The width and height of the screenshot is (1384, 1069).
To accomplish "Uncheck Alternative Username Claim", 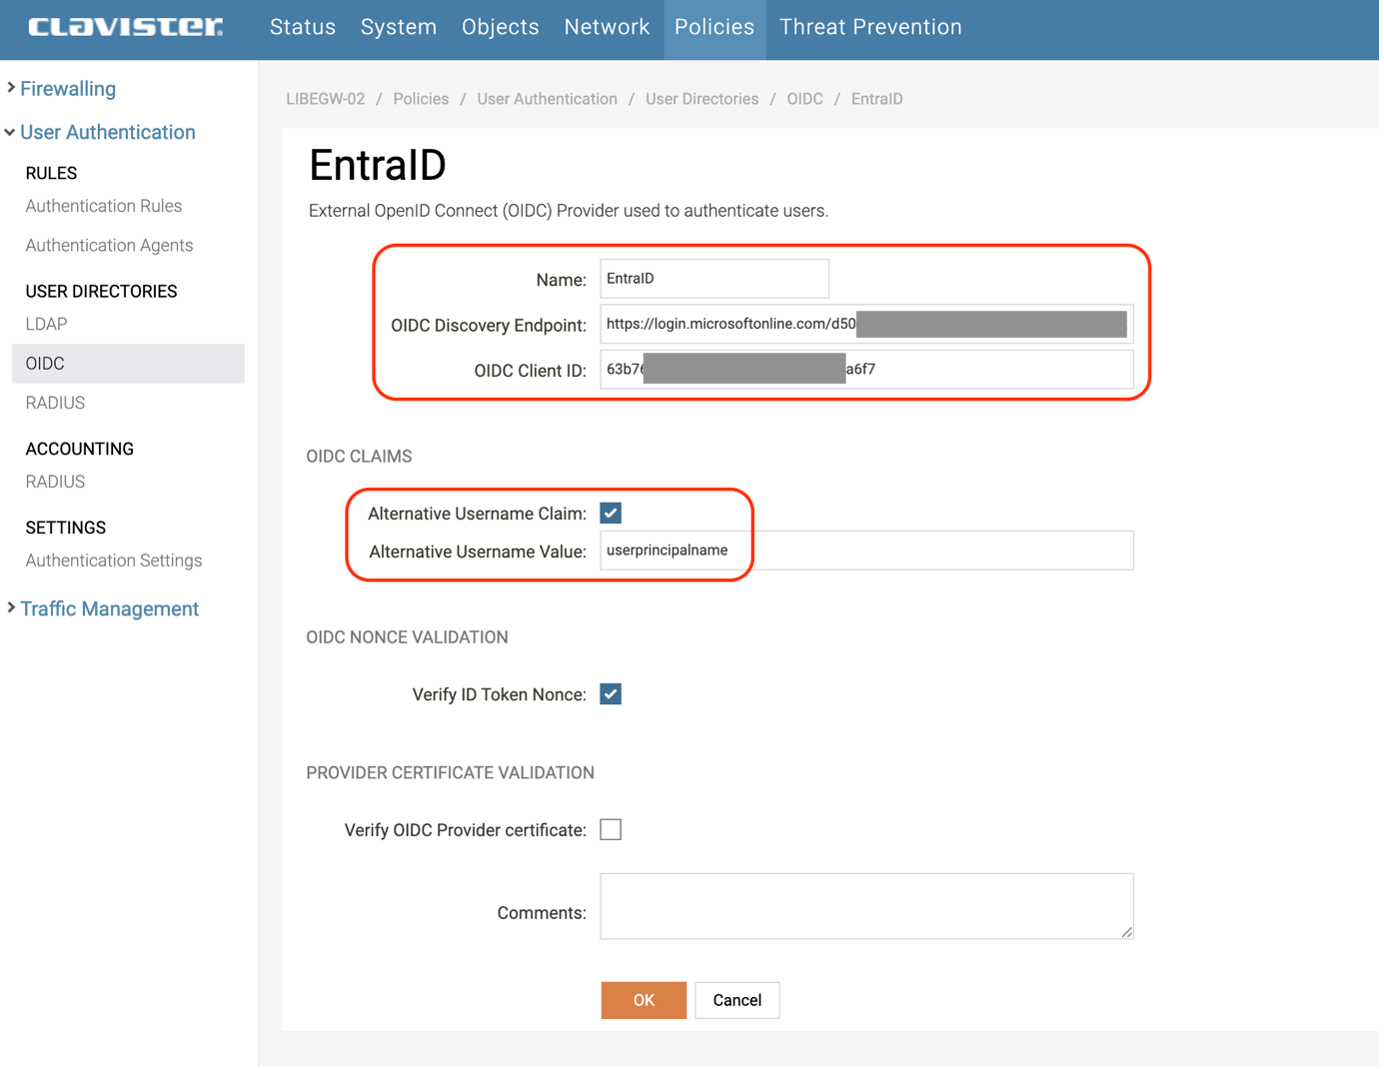I will (x=611, y=513).
